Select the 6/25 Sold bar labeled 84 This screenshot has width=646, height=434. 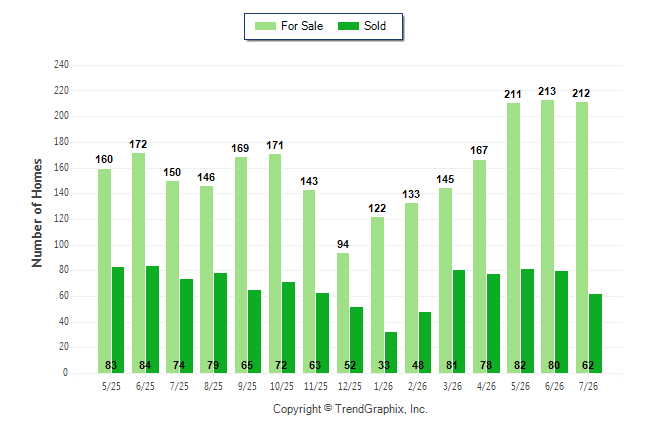click(x=152, y=319)
